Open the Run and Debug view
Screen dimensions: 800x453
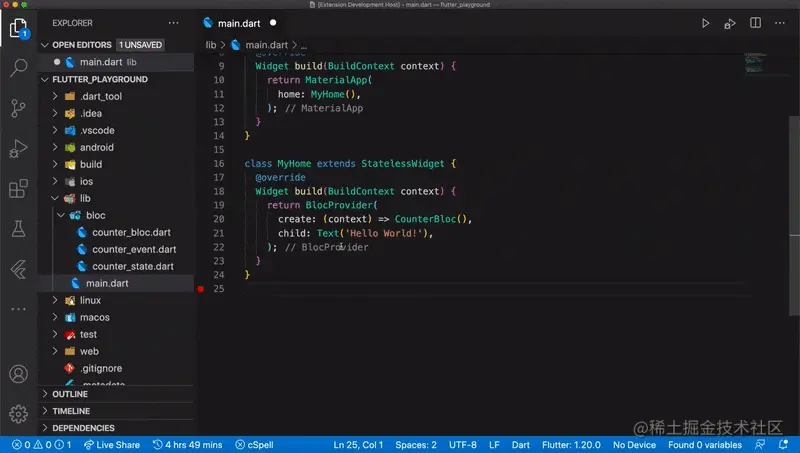[18, 148]
